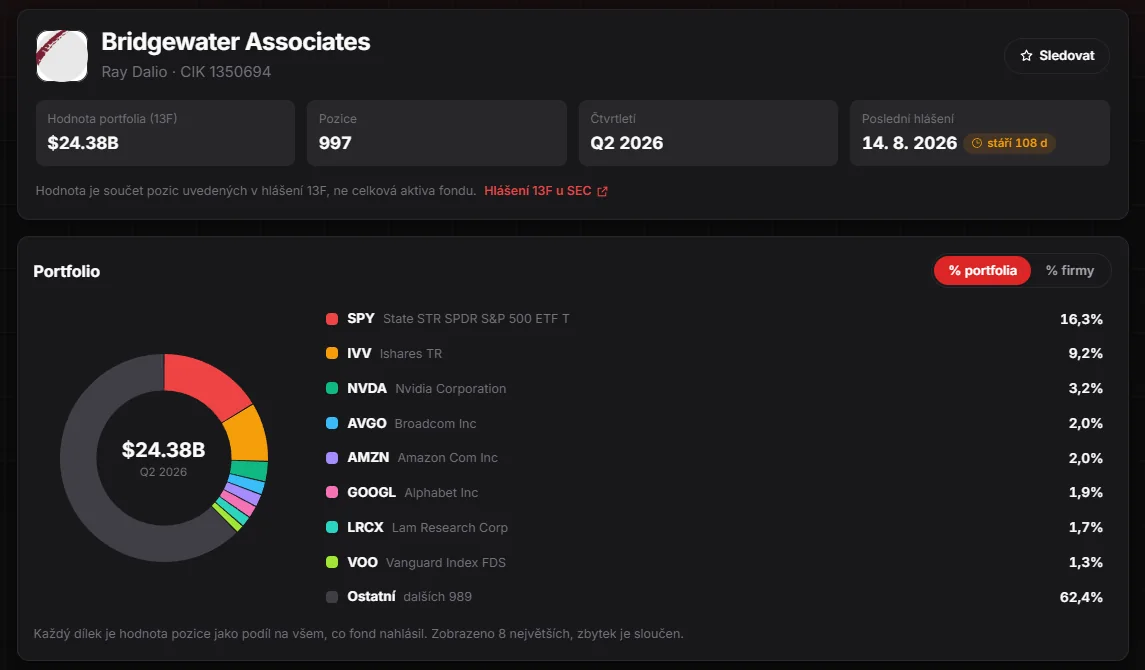Screen dimensions: 1145x670
Task: Click the purple AMZN color swatch
Action: [x=332, y=458]
